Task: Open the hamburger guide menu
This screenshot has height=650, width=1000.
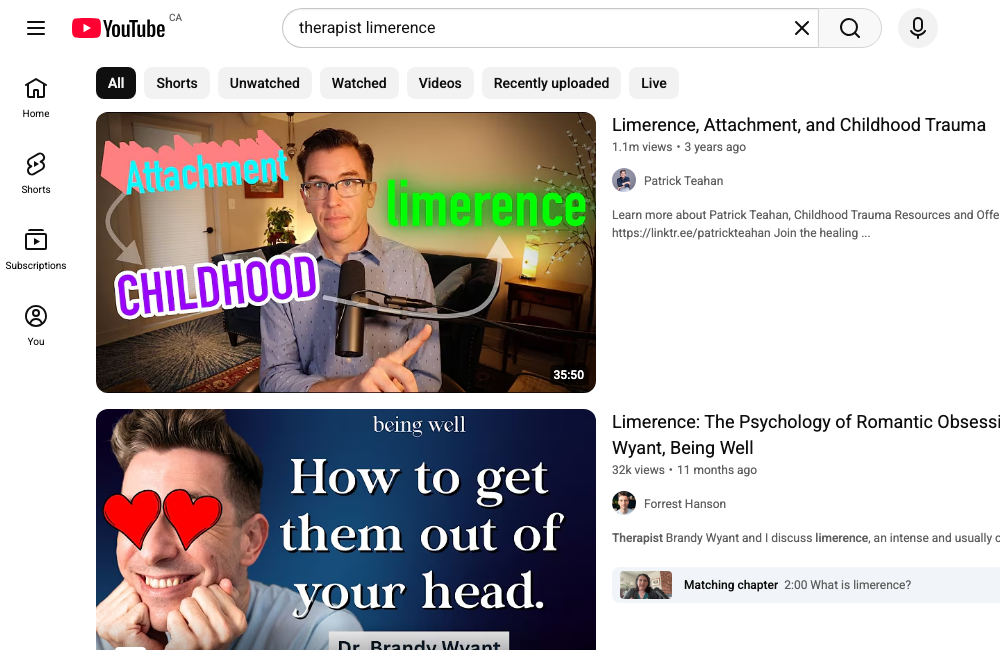Action: coord(36,28)
